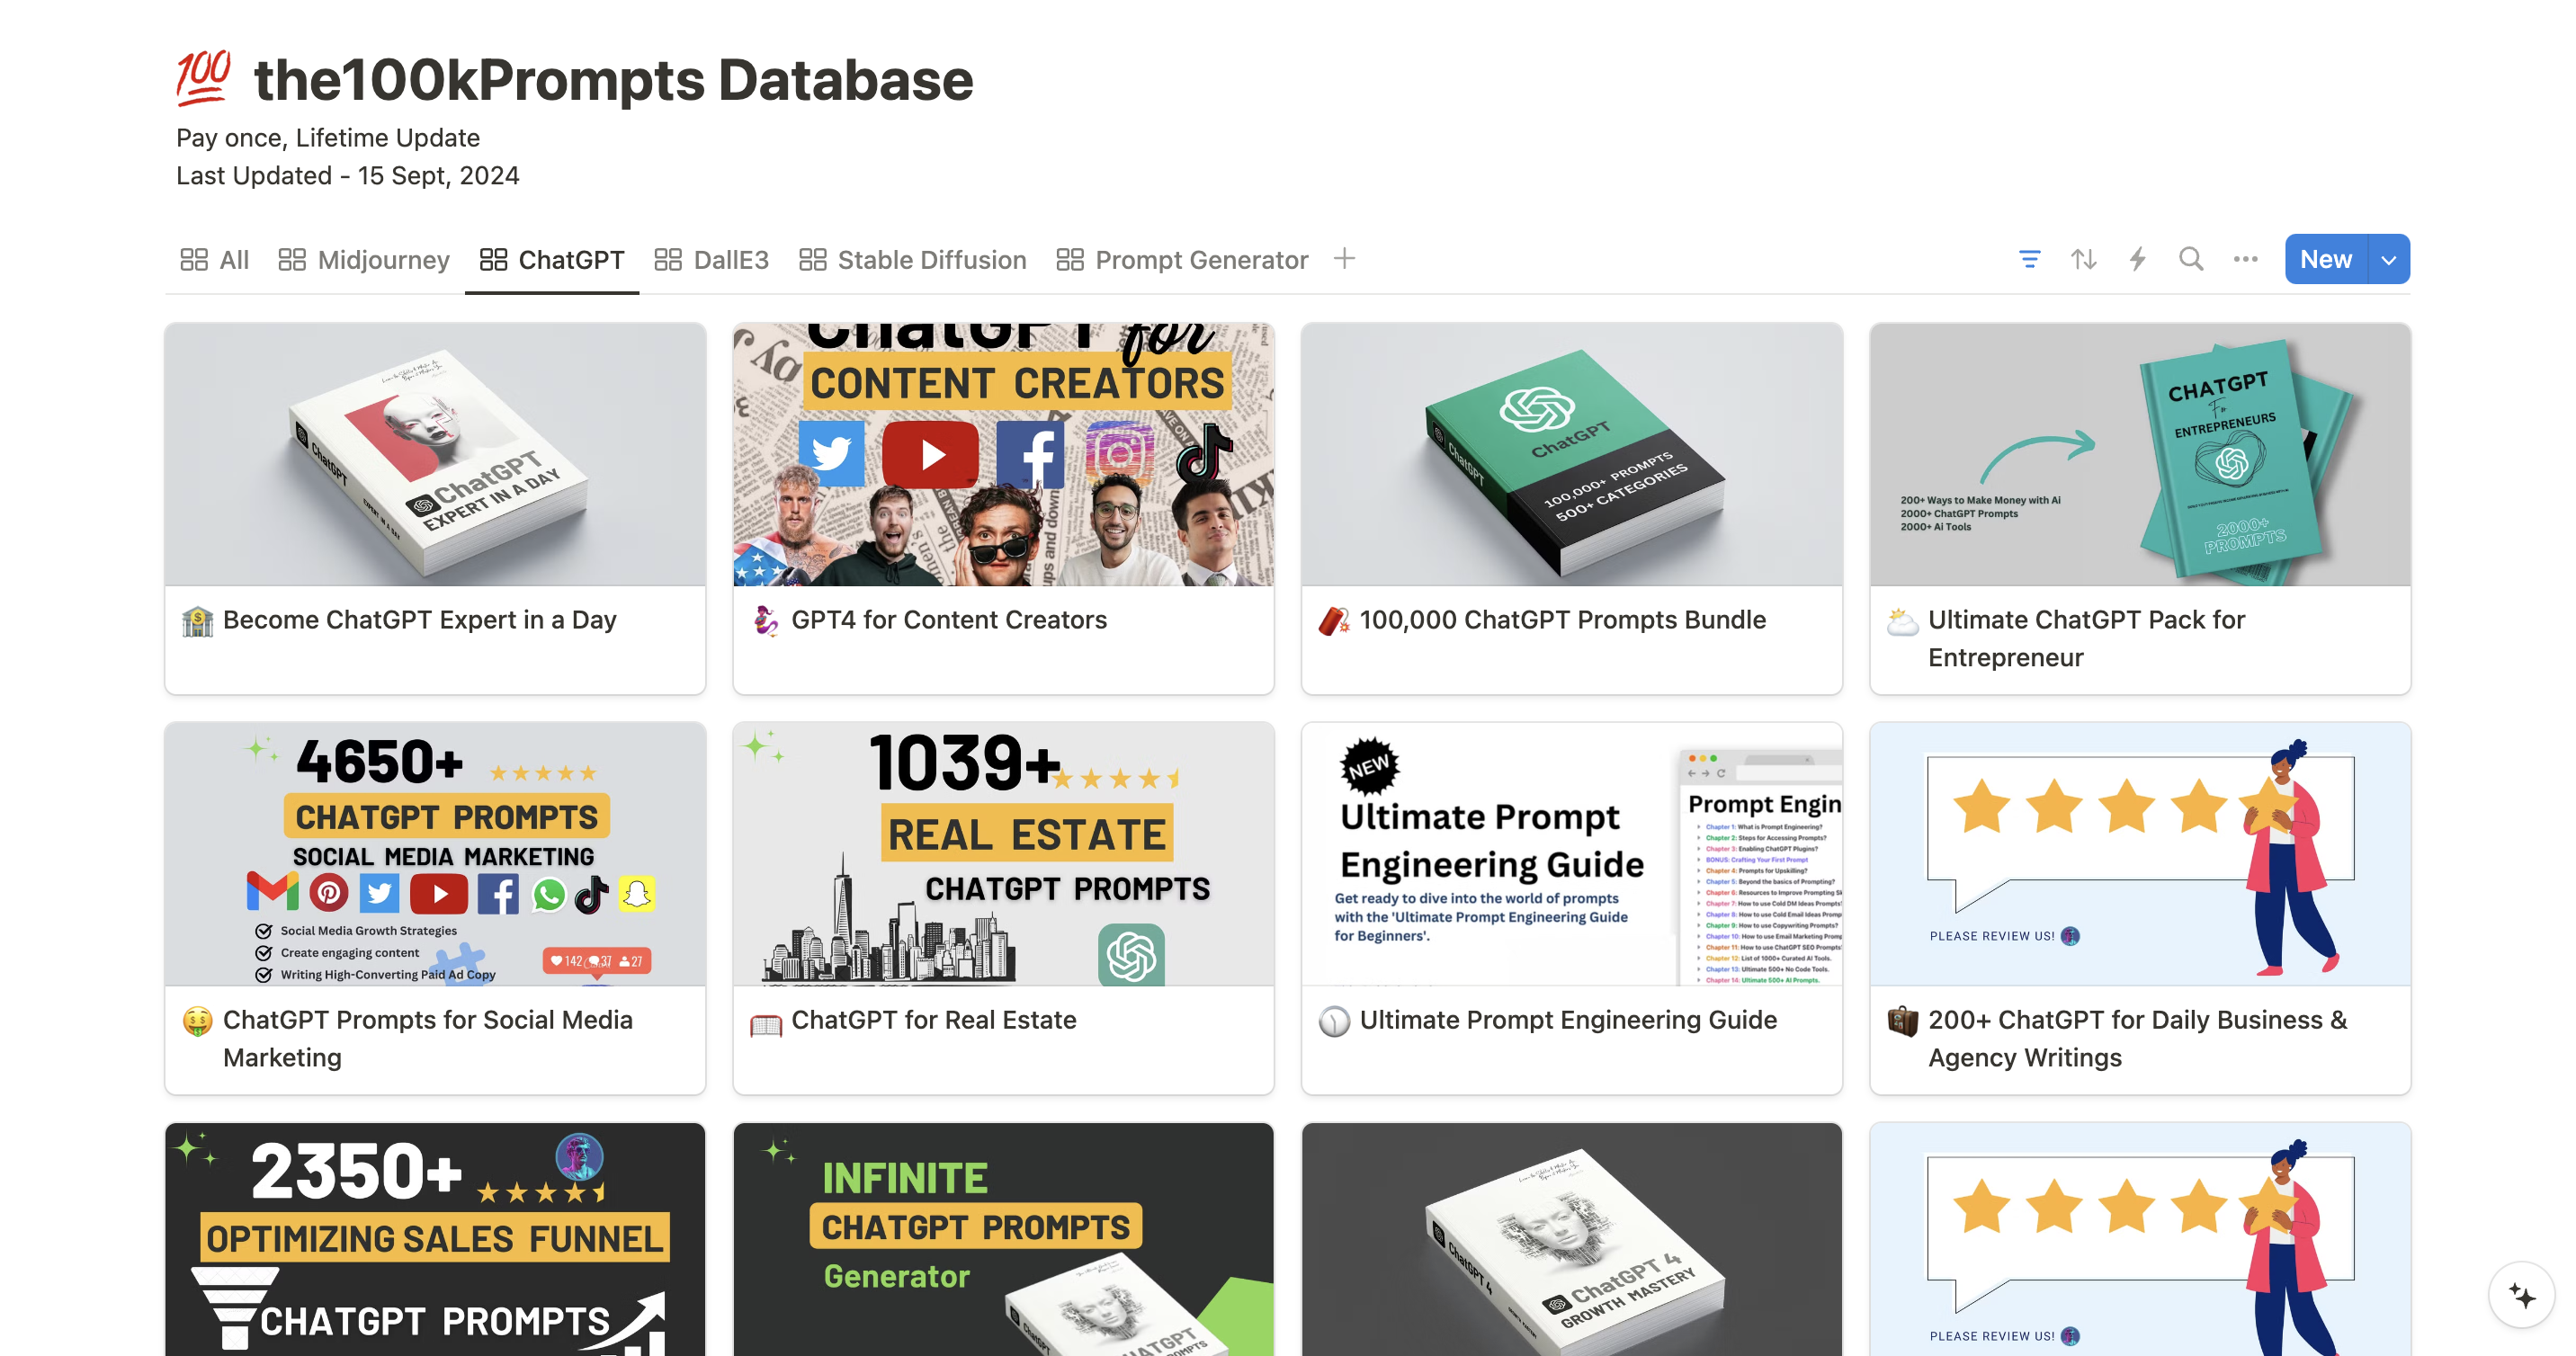Click the100kPrompts Database page title
This screenshot has height=1356, width=2576.
(x=613, y=80)
